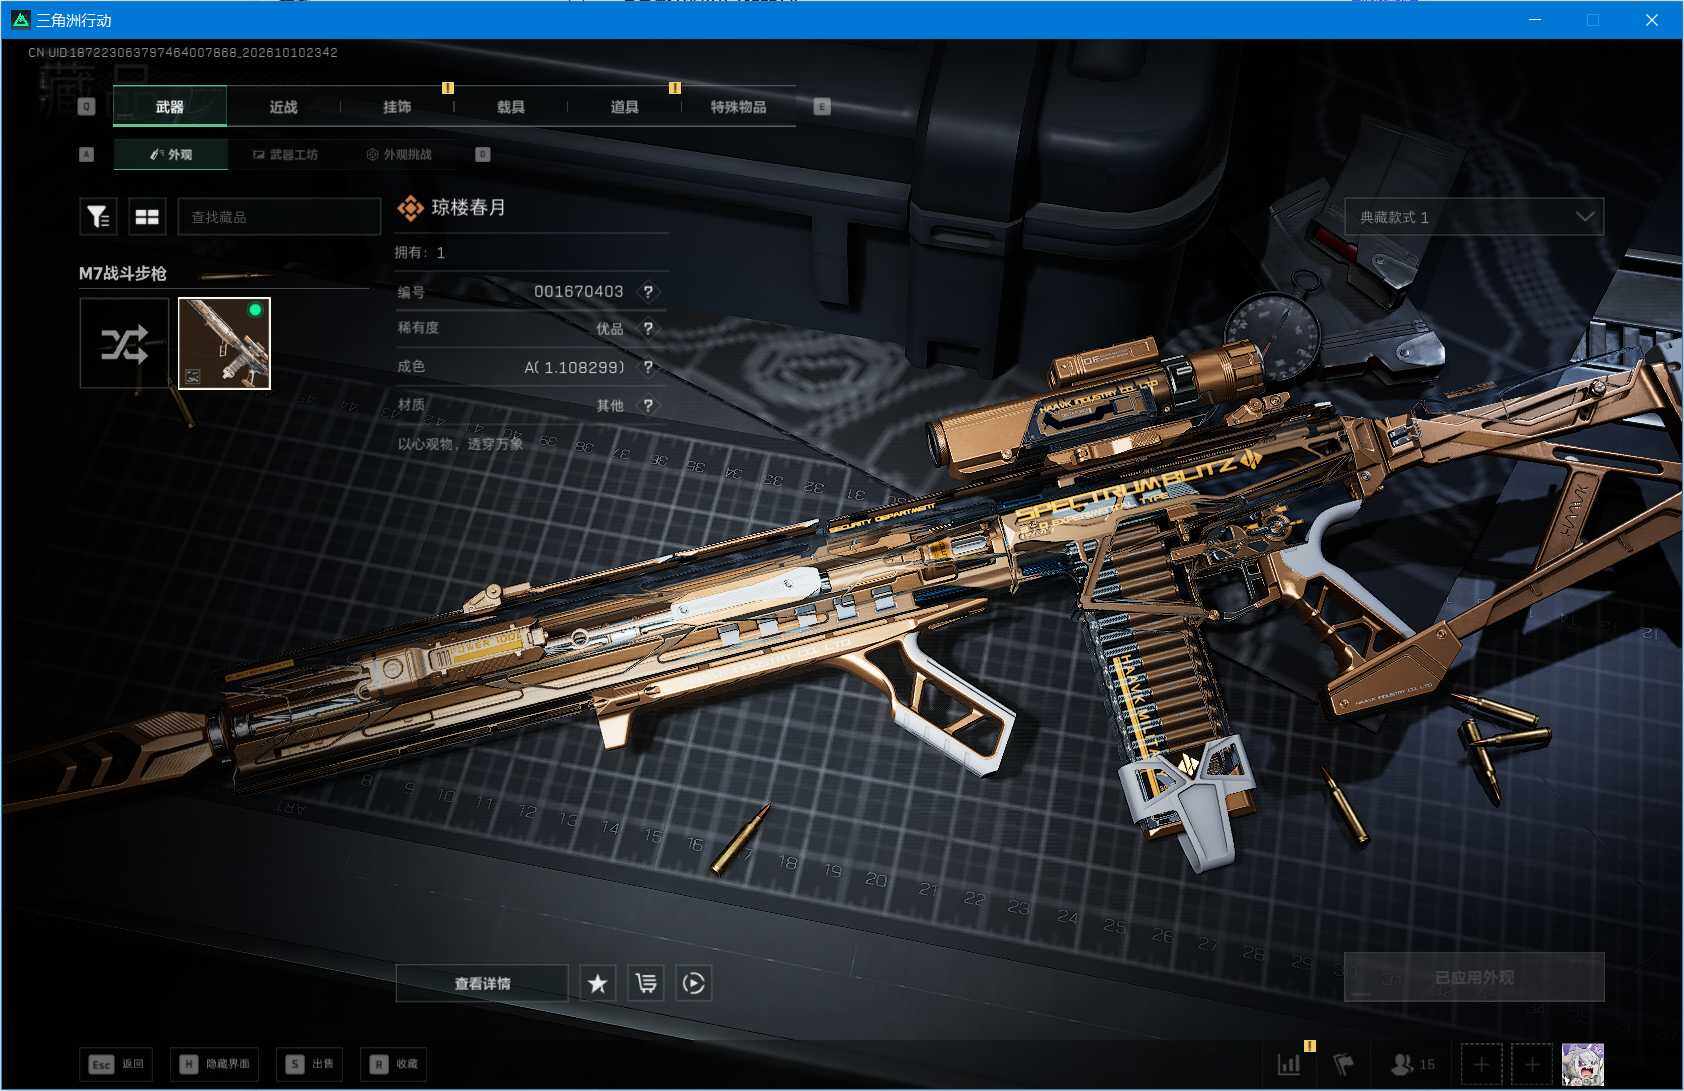Screen dimensions: 1684x1091
Task: Switch to the 特殊物品 special items tab
Action: (x=738, y=106)
